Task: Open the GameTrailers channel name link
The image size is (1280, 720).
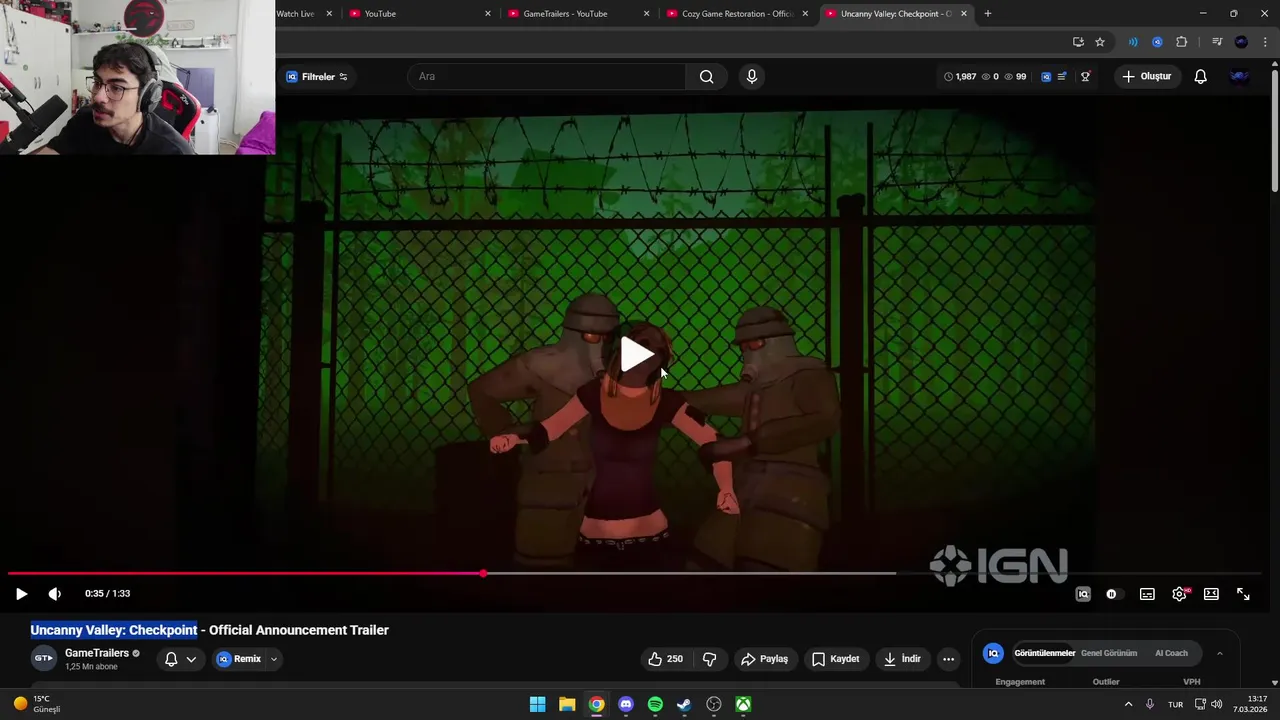Action: click(97, 653)
